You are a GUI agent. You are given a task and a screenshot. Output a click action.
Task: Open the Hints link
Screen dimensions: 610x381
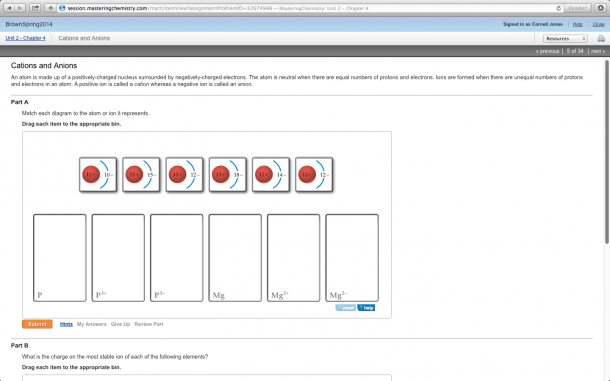pyautogui.click(x=66, y=324)
